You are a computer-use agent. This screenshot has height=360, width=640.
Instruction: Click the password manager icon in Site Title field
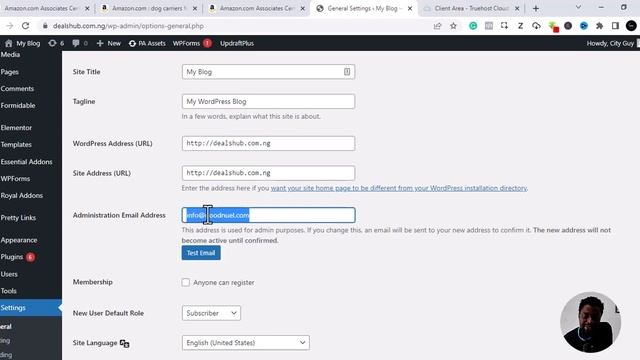click(x=347, y=72)
